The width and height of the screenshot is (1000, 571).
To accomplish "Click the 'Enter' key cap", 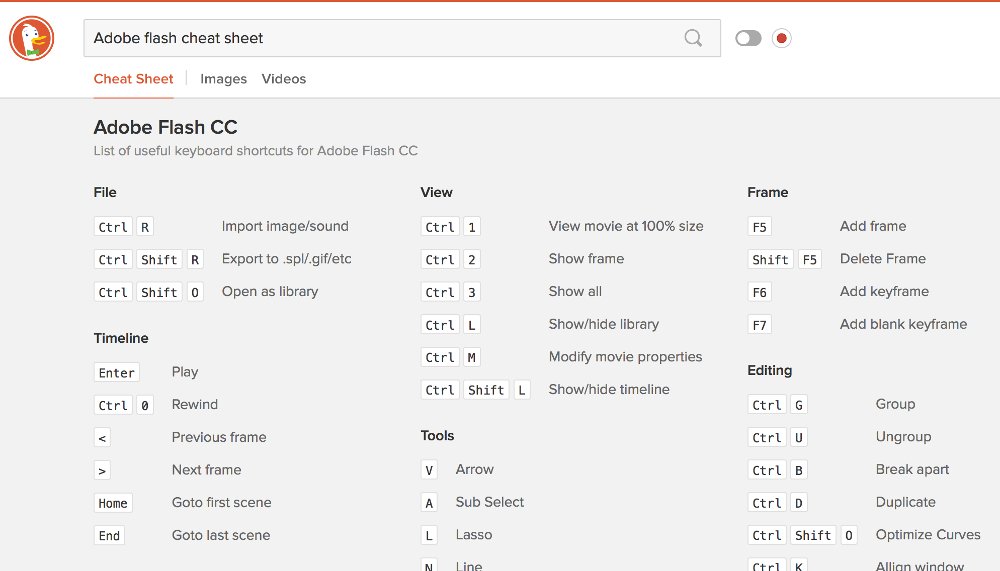I will [117, 373].
